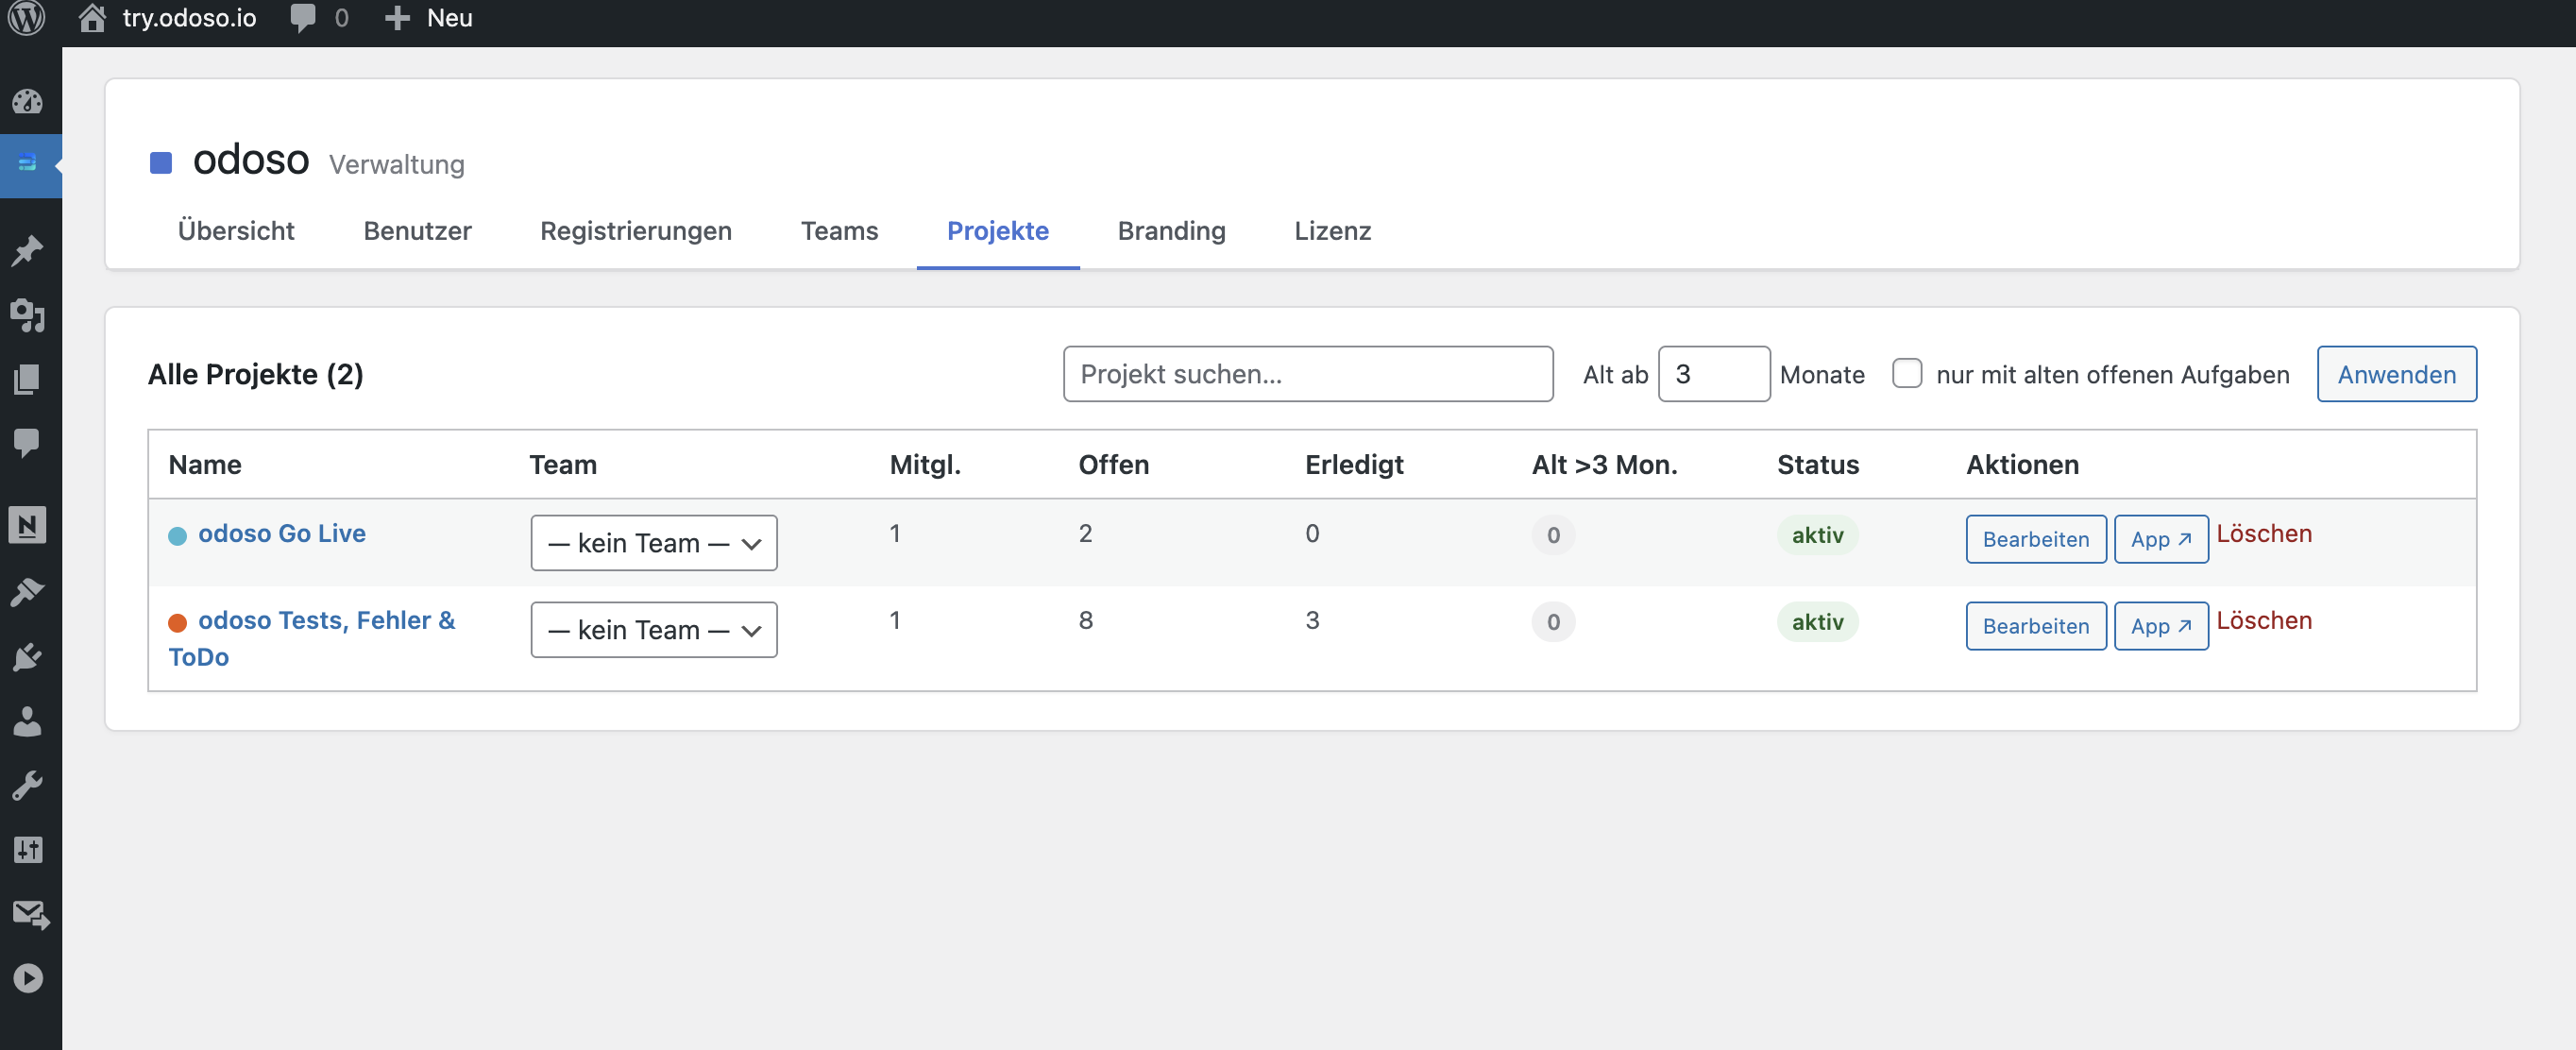Click the try.odoso.io site name
2576x1050 pixels.
[x=189, y=18]
